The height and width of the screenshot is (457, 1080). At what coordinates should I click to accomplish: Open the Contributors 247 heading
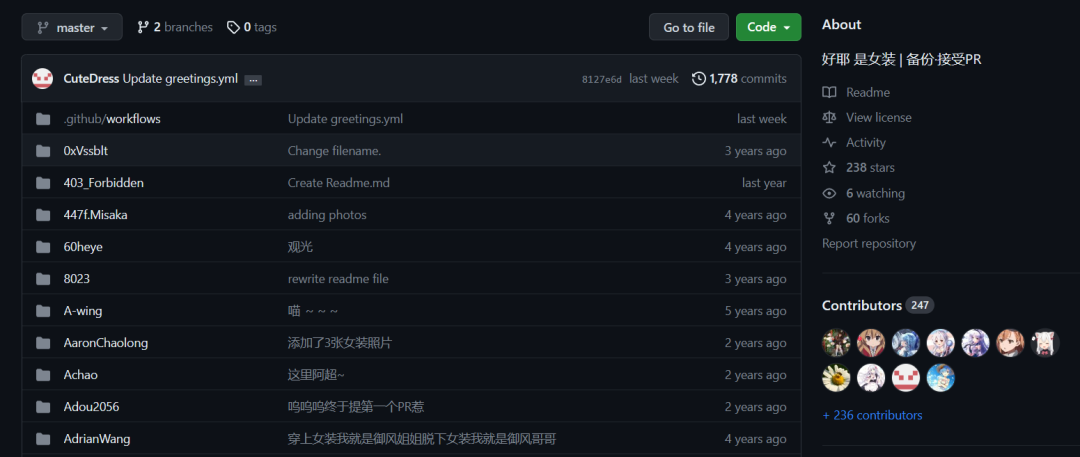click(x=878, y=305)
